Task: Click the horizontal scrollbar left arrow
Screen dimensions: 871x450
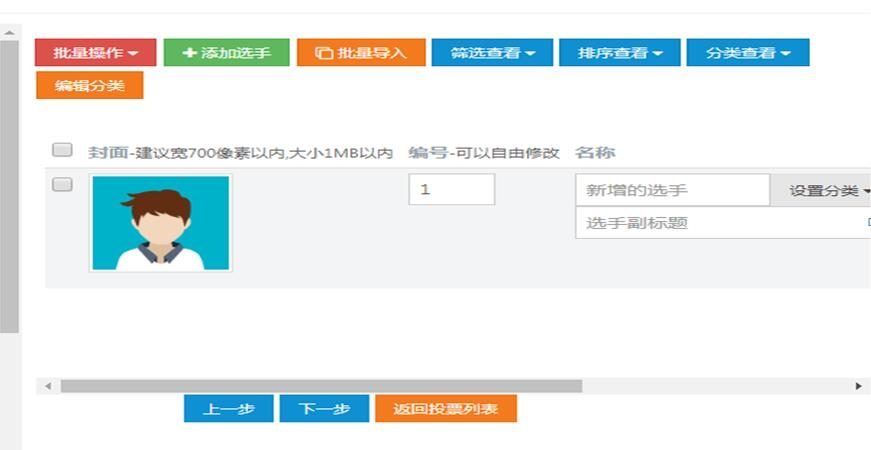Action: (48, 386)
